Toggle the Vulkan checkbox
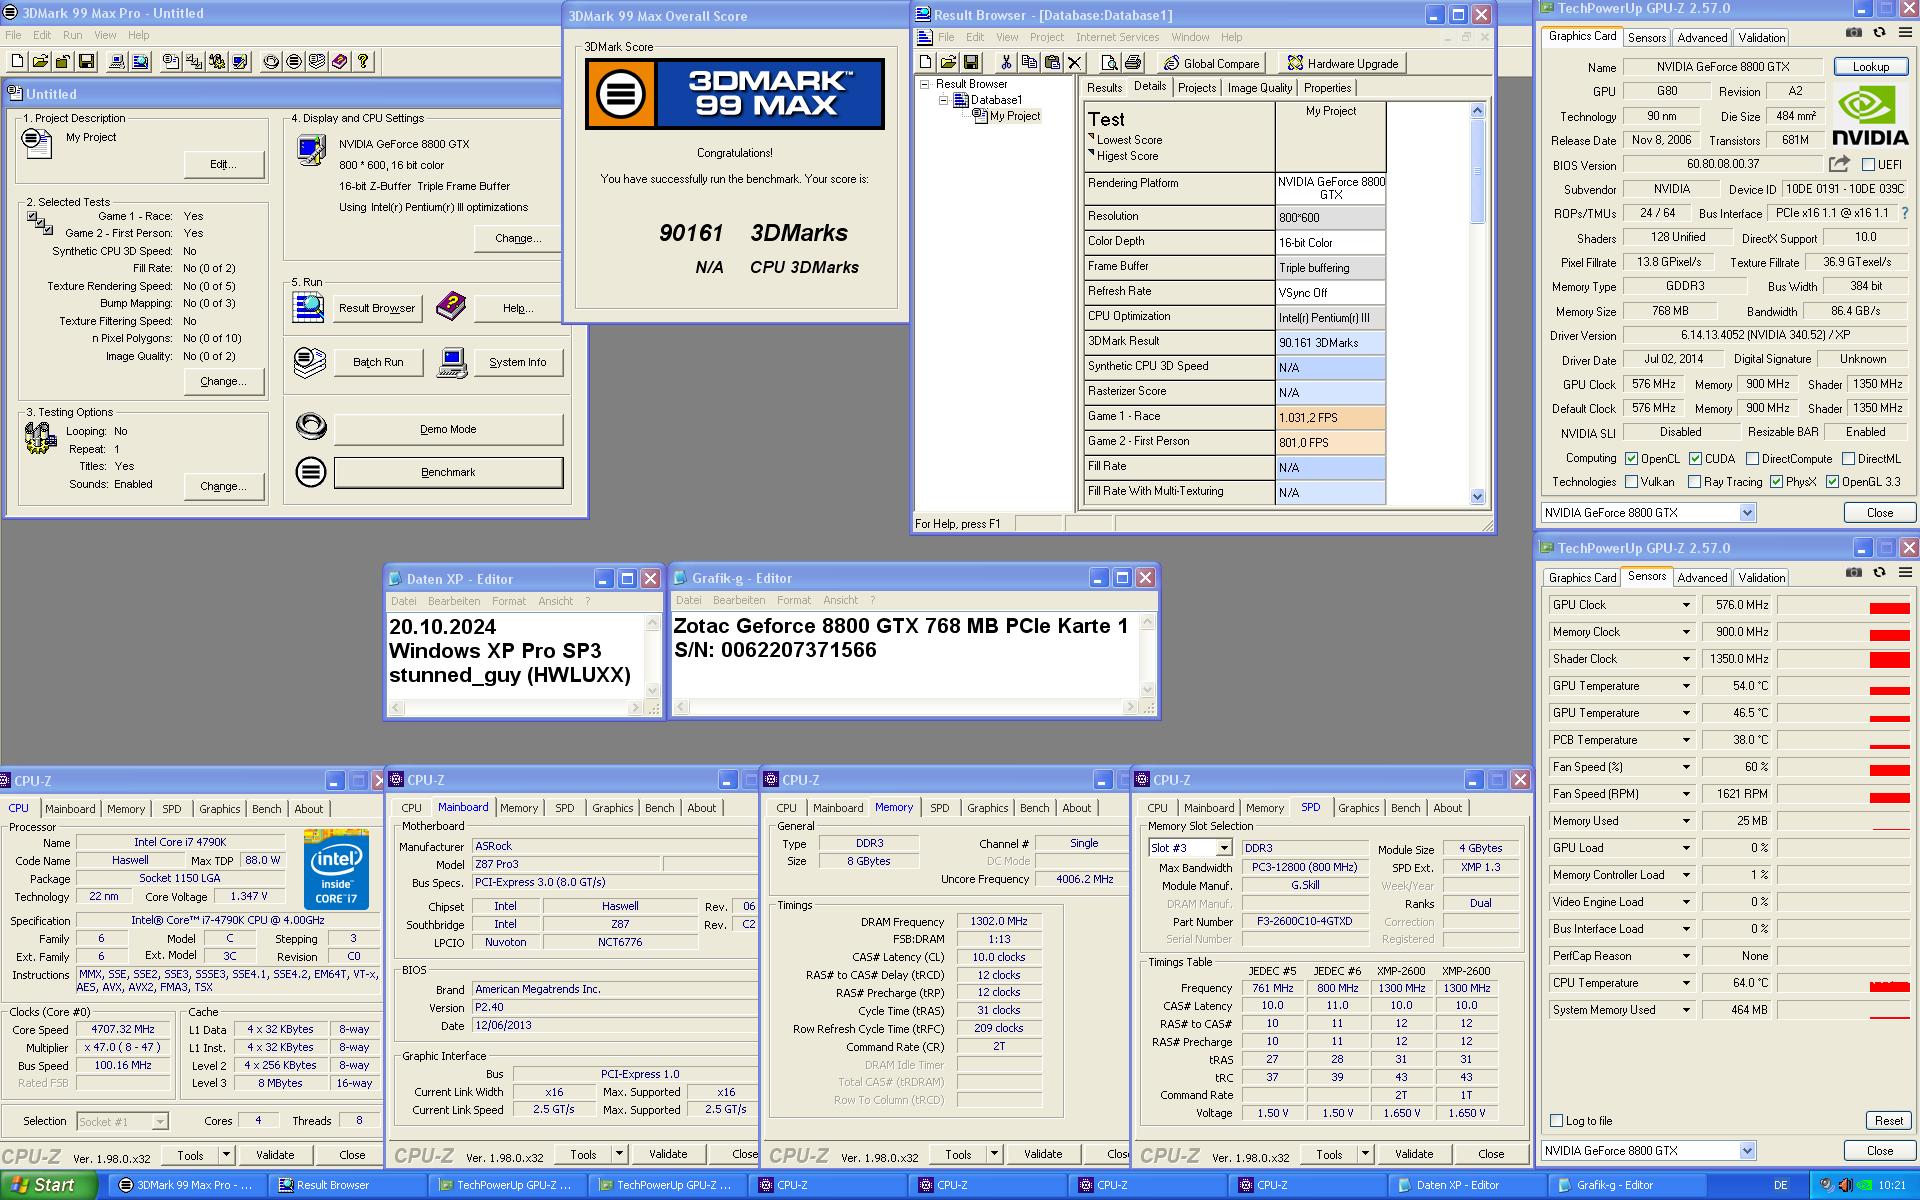Viewport: 1920px width, 1200px height. tap(1631, 482)
